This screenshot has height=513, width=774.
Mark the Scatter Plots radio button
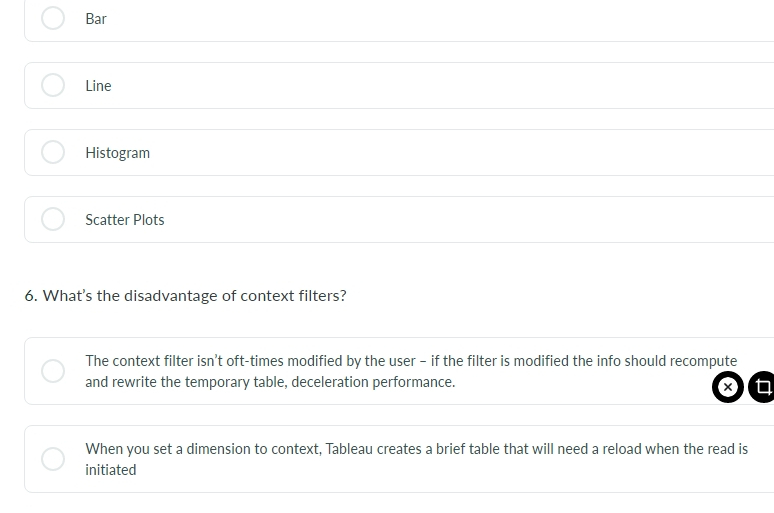click(x=53, y=219)
